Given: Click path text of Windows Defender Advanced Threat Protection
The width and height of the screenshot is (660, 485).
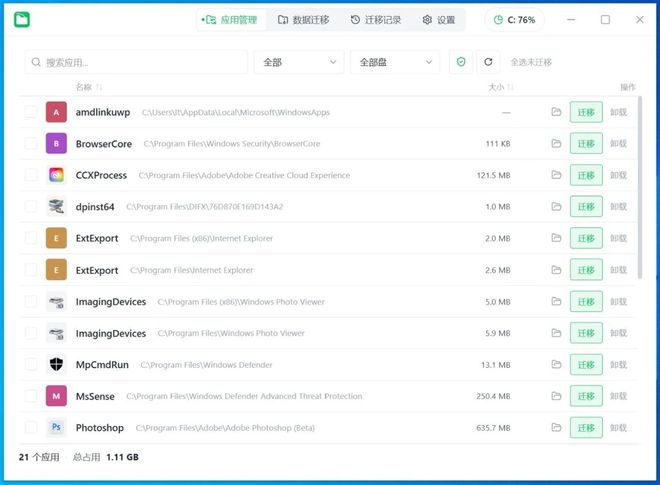Looking at the screenshot, I should [x=244, y=396].
